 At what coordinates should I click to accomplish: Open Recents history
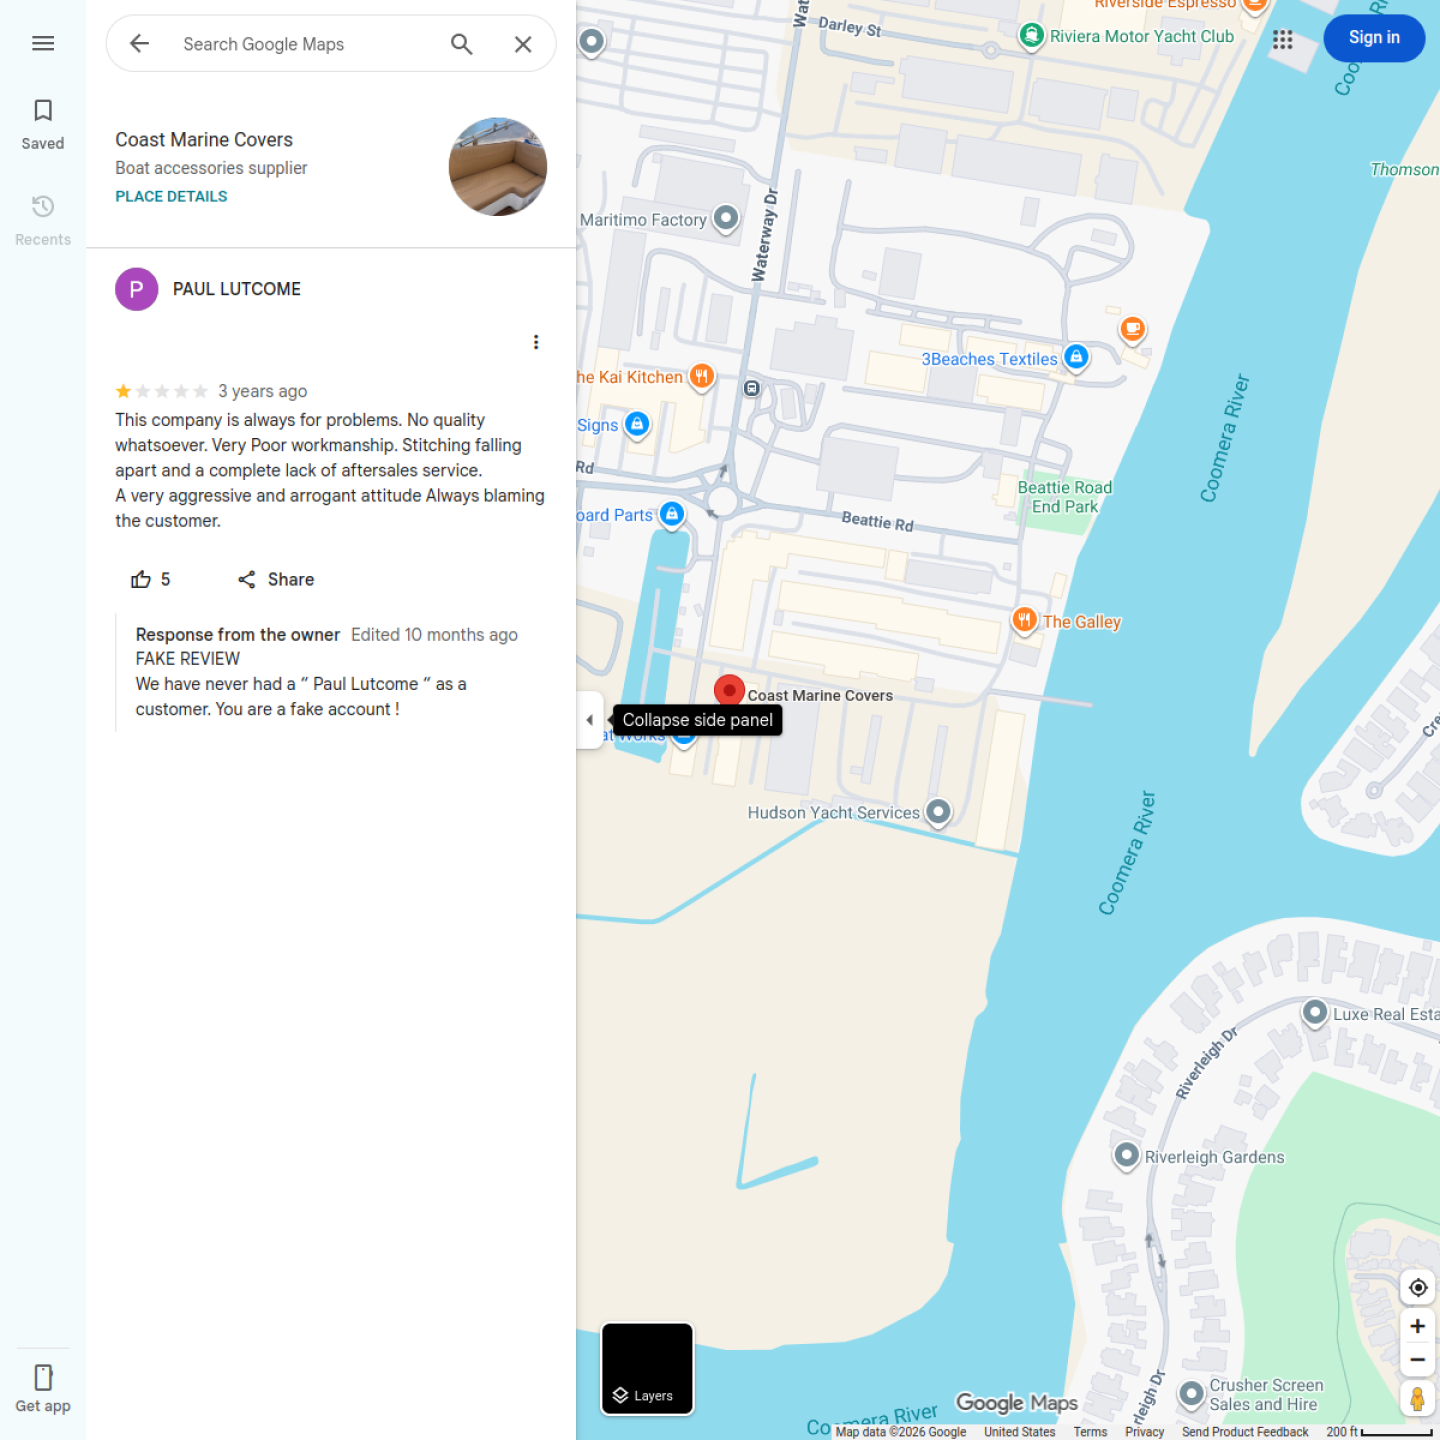click(x=43, y=220)
